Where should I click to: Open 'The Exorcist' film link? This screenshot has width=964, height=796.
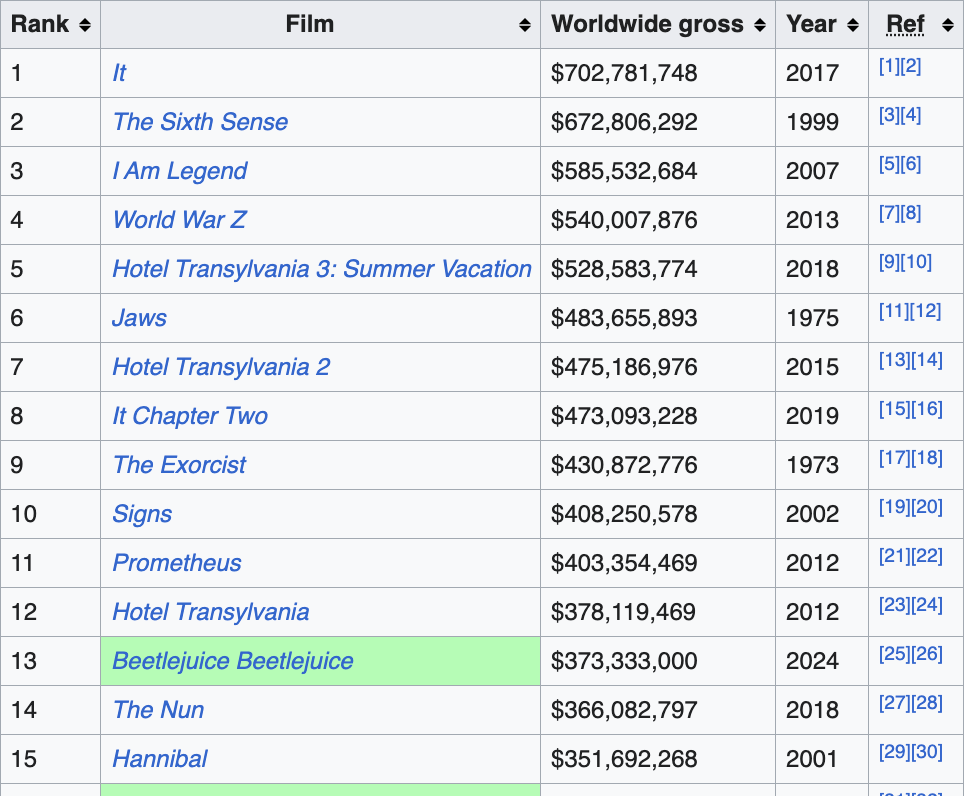(180, 465)
